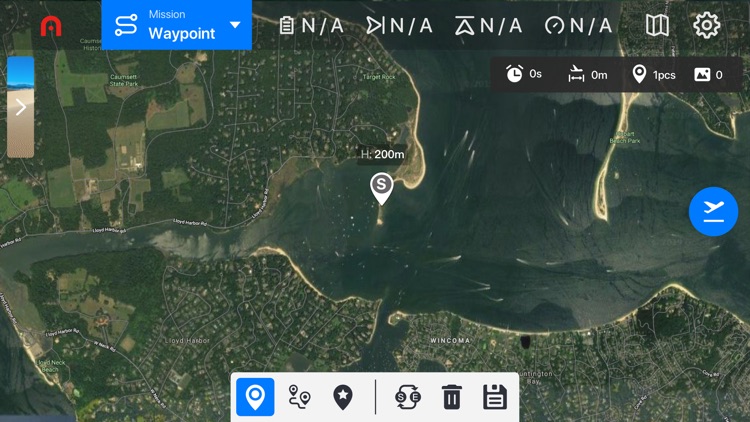750x422 pixels.
Task: Delete mission with the trash icon
Action: click(452, 397)
